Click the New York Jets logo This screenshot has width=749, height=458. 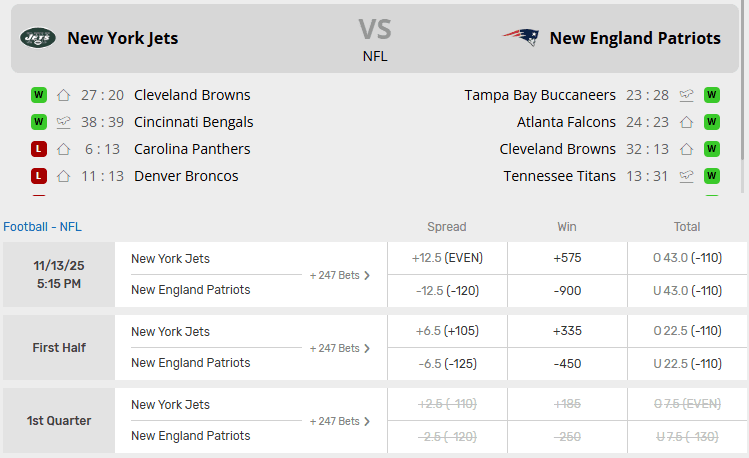click(x=38, y=38)
